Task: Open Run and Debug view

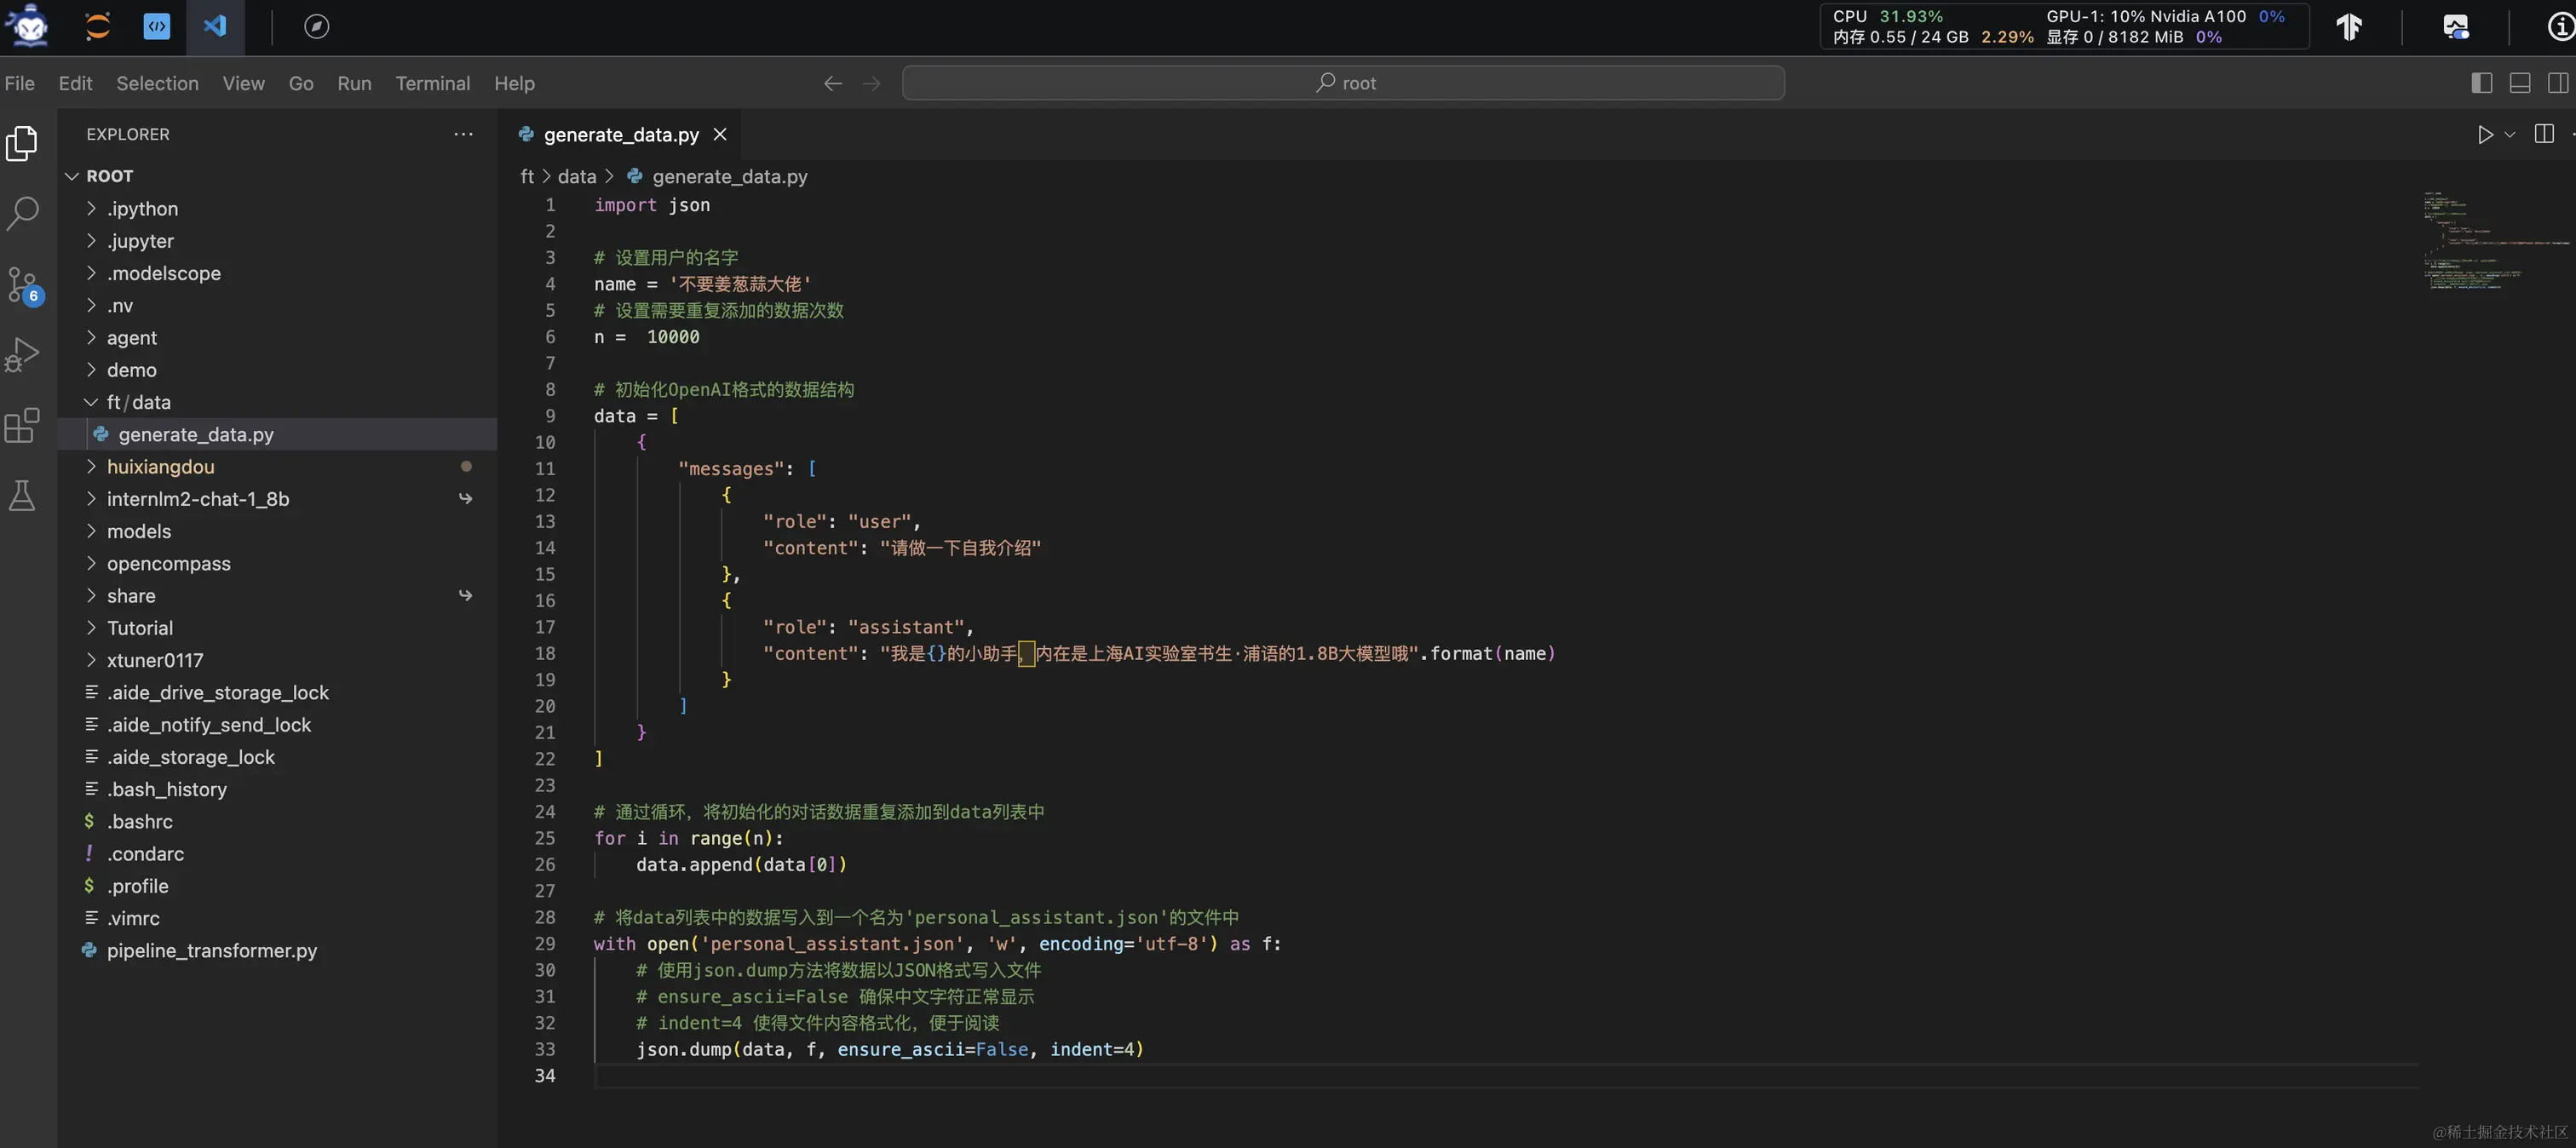Action: click(22, 354)
